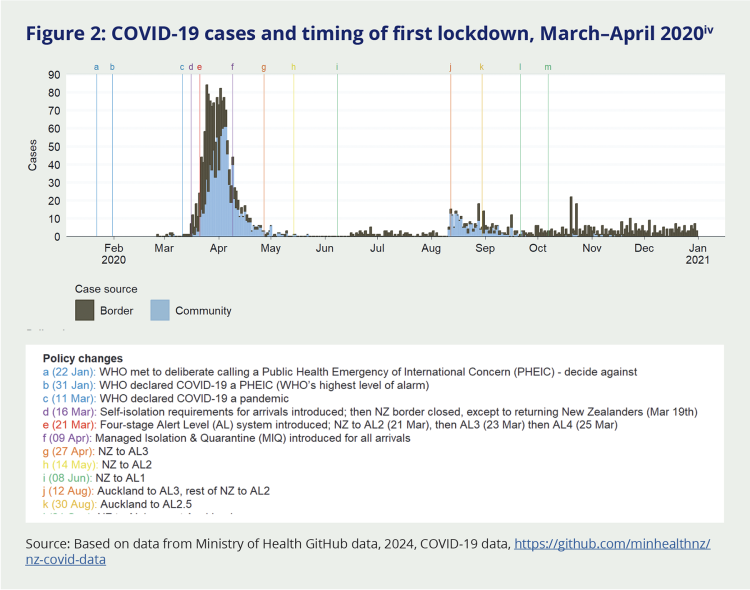Click the 'Jun' x-axis label
The height and width of the screenshot is (590, 750).
324,248
